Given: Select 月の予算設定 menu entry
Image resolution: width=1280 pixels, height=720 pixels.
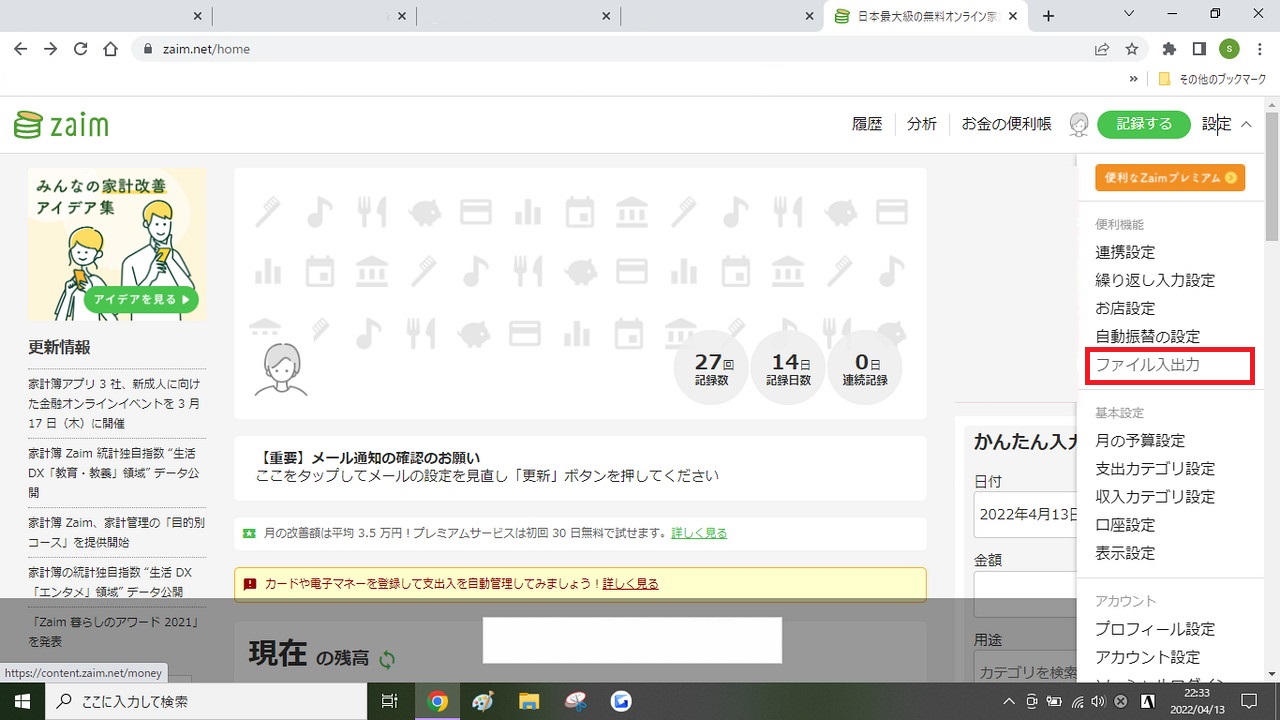Looking at the screenshot, I should coord(1140,441).
